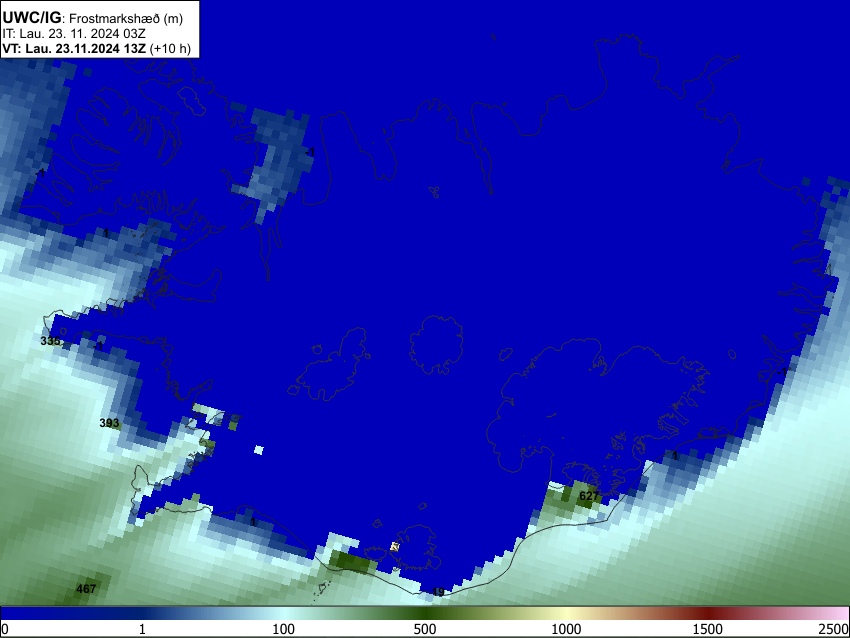The image size is (850, 638).
Task: Click the pale yellow 1000 m colour on the scale bar
Action: click(x=566, y=613)
